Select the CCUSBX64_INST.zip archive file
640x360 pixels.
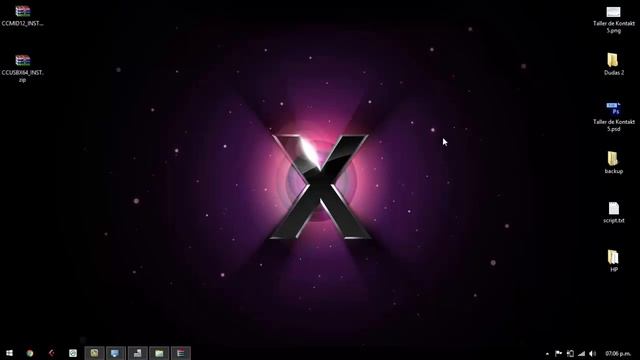[22, 68]
